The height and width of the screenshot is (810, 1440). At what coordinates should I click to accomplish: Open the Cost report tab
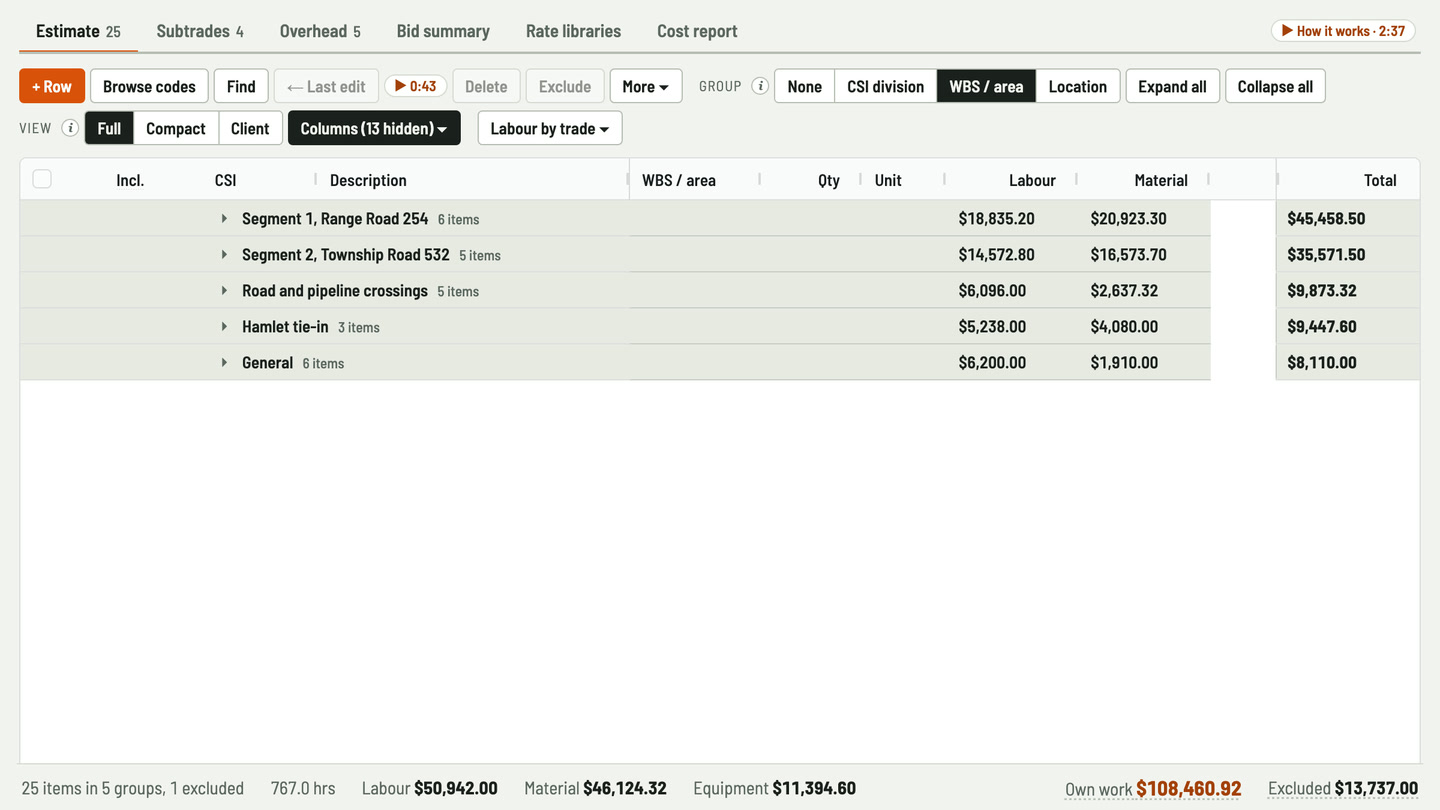(697, 31)
